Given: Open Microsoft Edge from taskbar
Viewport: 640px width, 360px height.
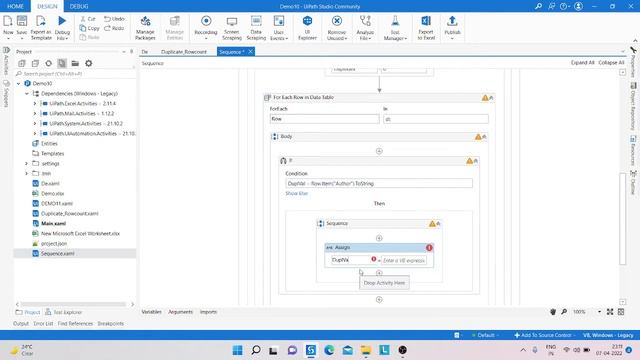Looking at the screenshot, I should pyautogui.click(x=329, y=350).
